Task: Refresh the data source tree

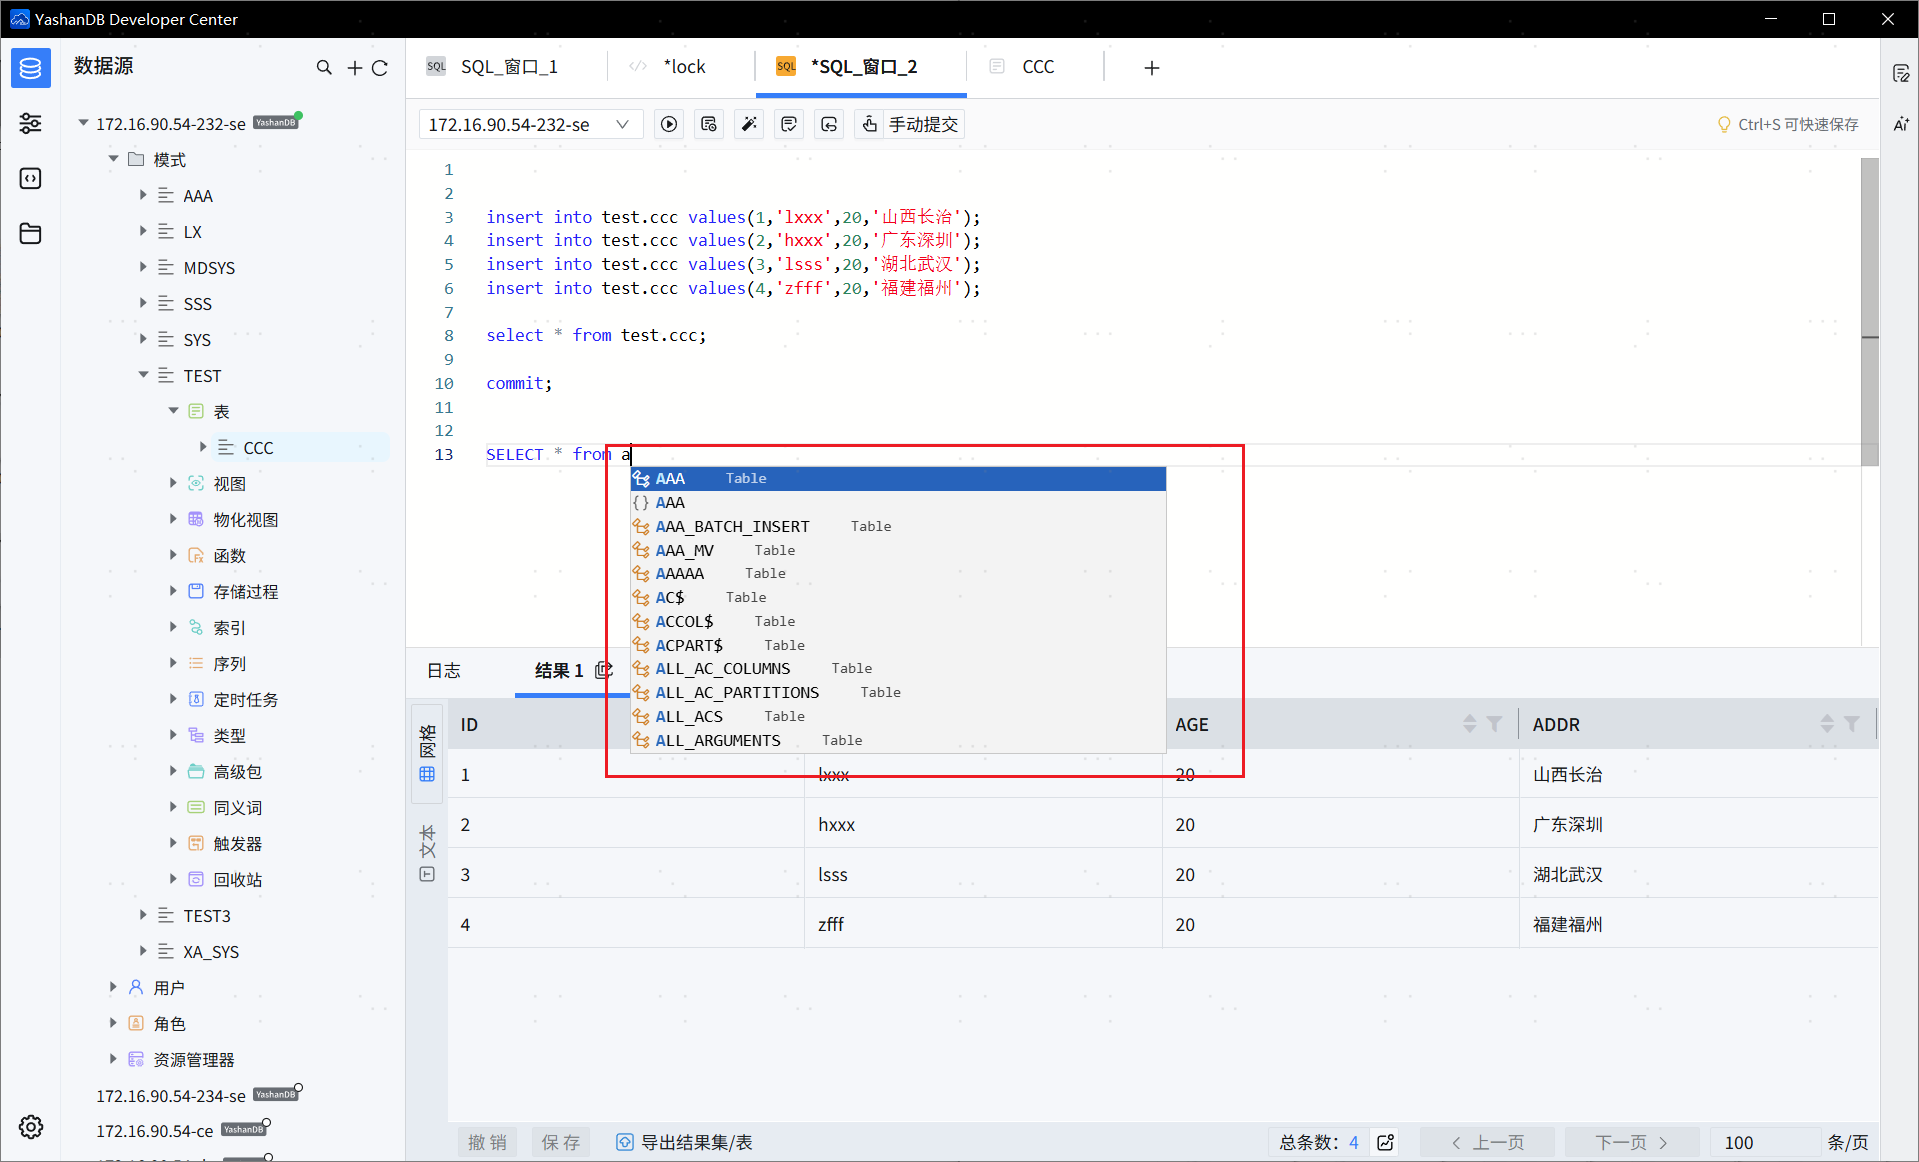Action: pos(380,67)
